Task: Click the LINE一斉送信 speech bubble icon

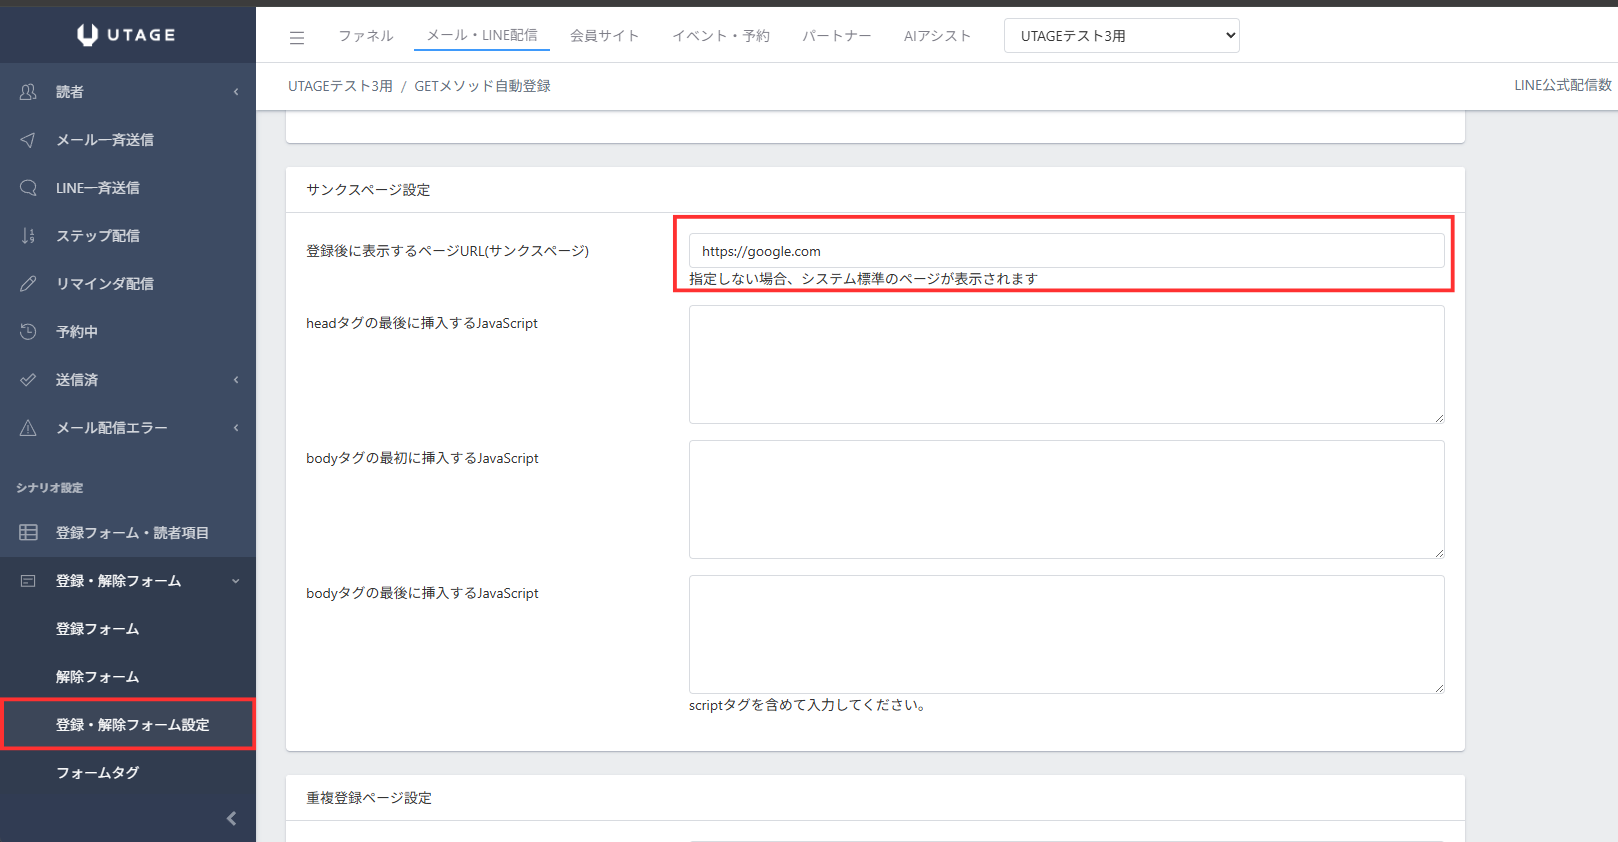Action: coord(28,188)
